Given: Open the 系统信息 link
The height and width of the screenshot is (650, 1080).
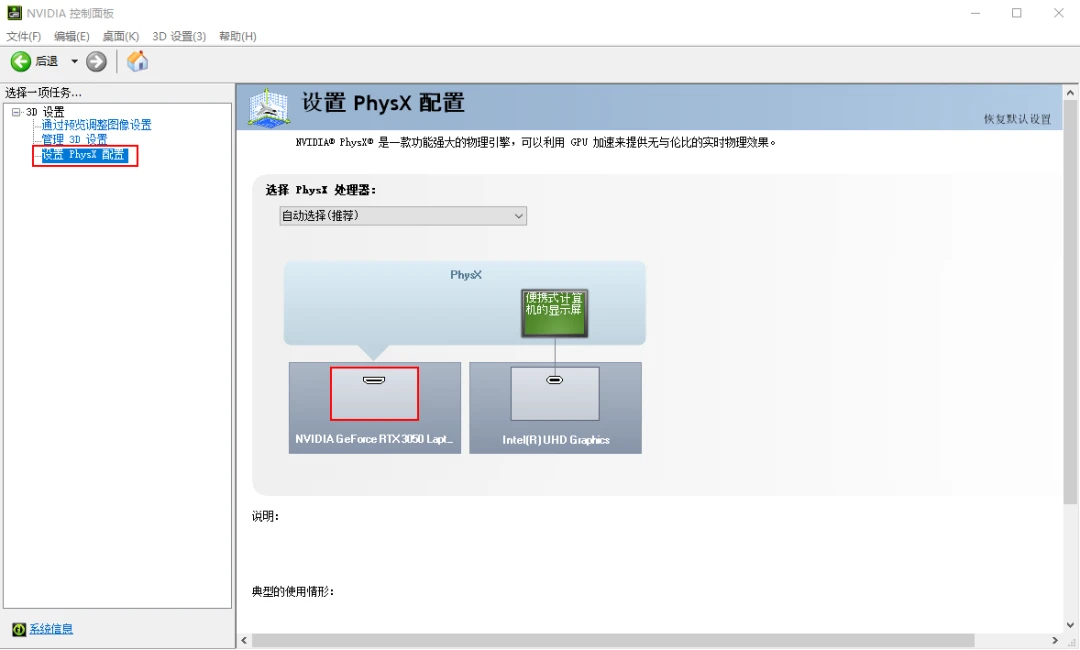Looking at the screenshot, I should click(51, 629).
